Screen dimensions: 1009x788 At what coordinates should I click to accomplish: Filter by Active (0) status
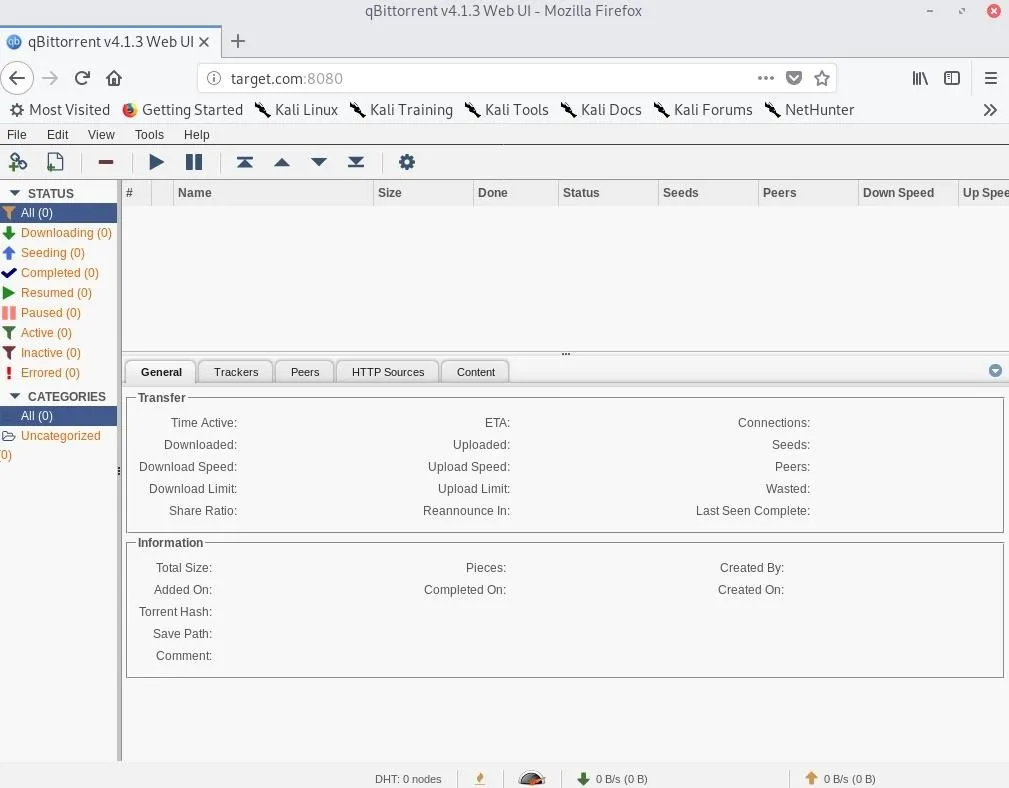point(59,333)
